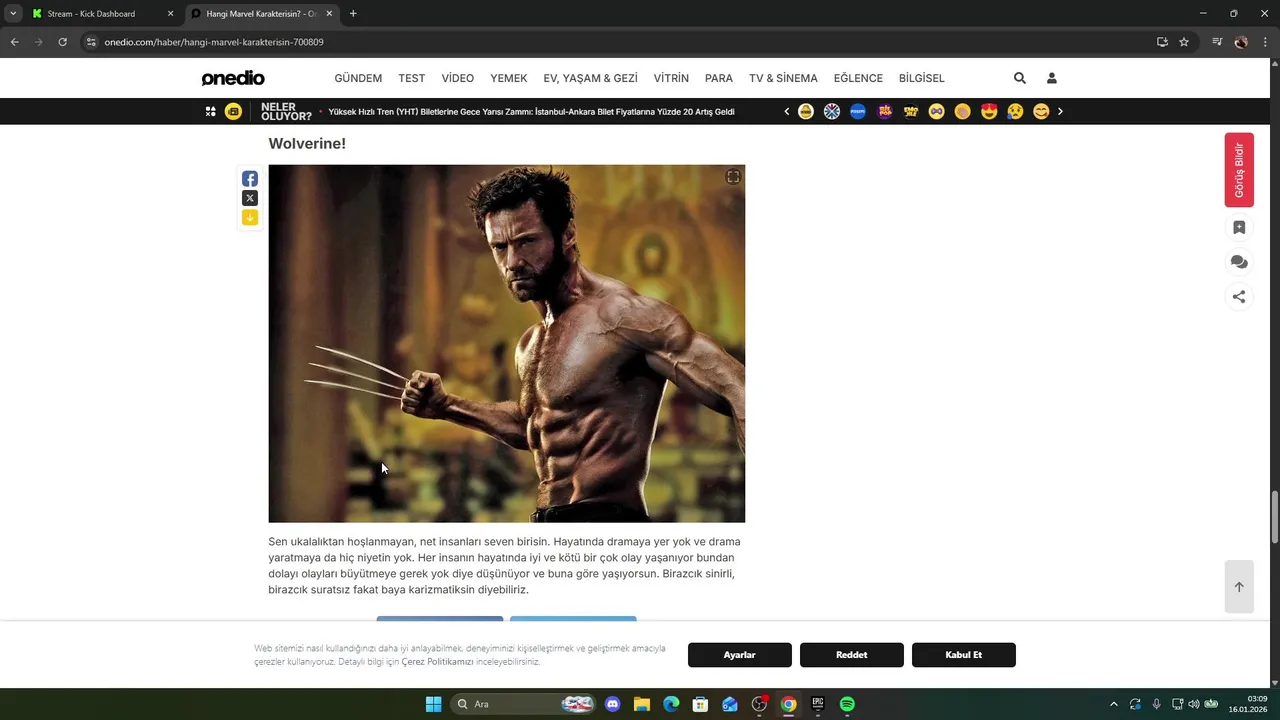Click the yellow news icon in ticker bar

(233, 111)
